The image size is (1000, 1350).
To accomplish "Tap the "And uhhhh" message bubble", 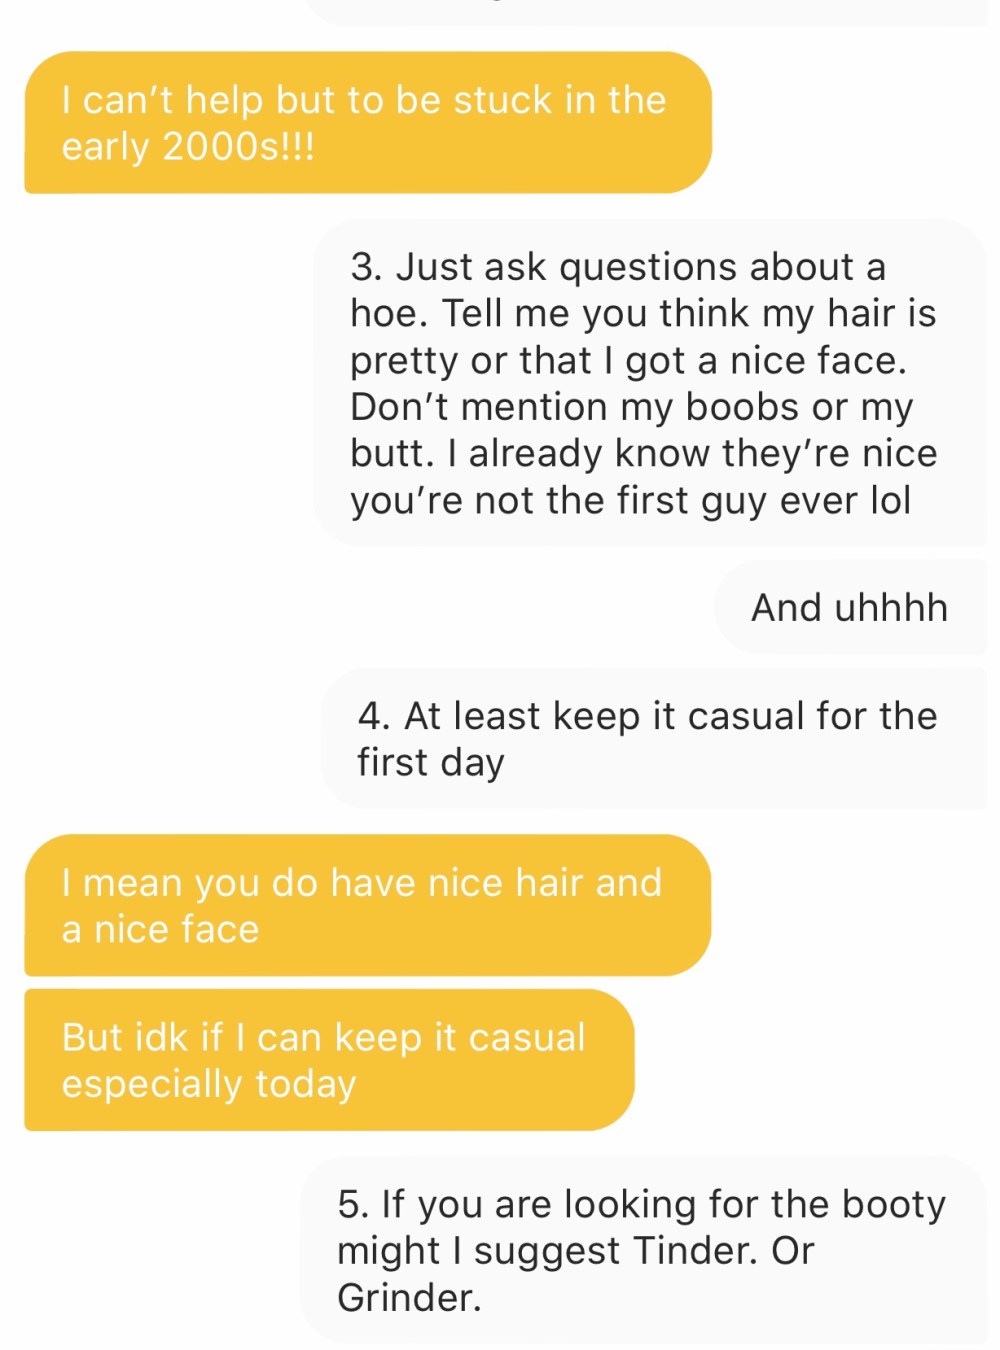I will pos(849,608).
